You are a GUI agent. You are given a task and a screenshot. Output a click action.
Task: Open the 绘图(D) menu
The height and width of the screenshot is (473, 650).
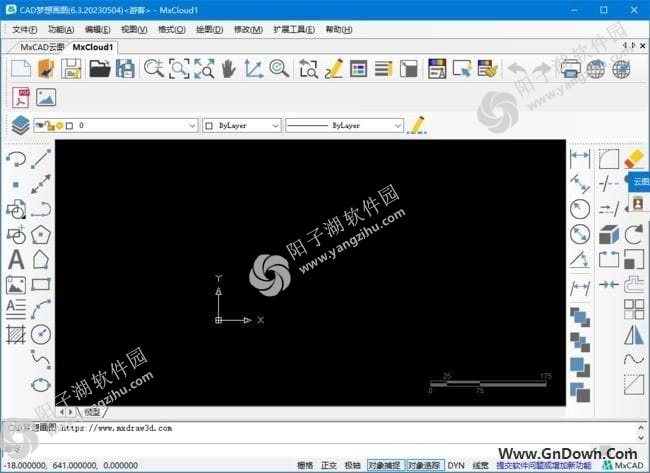pos(209,29)
